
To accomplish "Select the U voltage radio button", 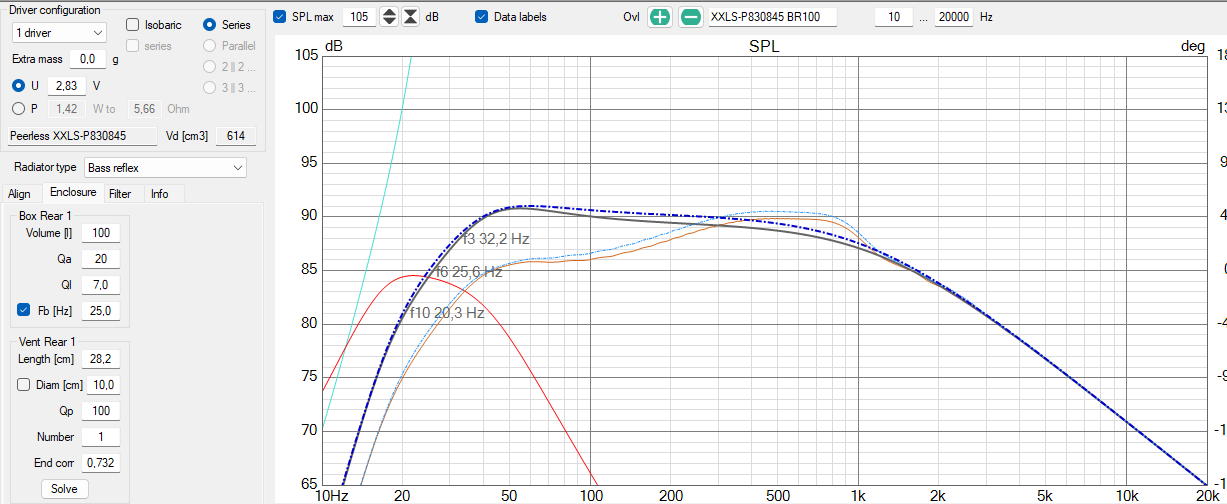I will tap(19, 86).
